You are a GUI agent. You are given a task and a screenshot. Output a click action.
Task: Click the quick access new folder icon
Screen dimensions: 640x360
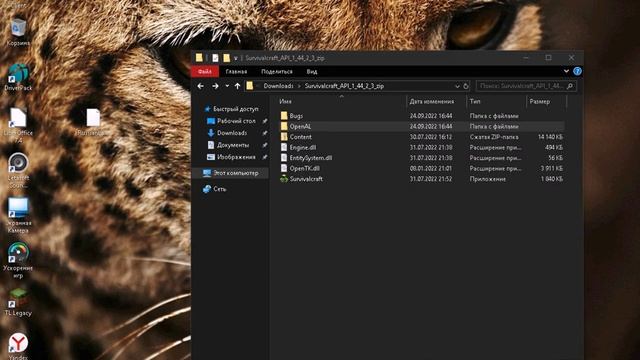pyautogui.click(x=226, y=58)
